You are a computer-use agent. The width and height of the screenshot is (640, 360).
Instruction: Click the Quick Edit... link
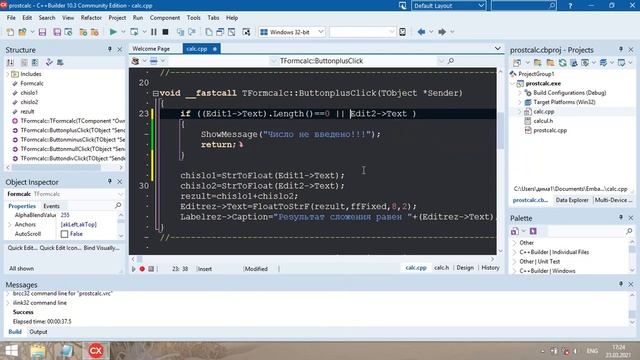[22, 248]
